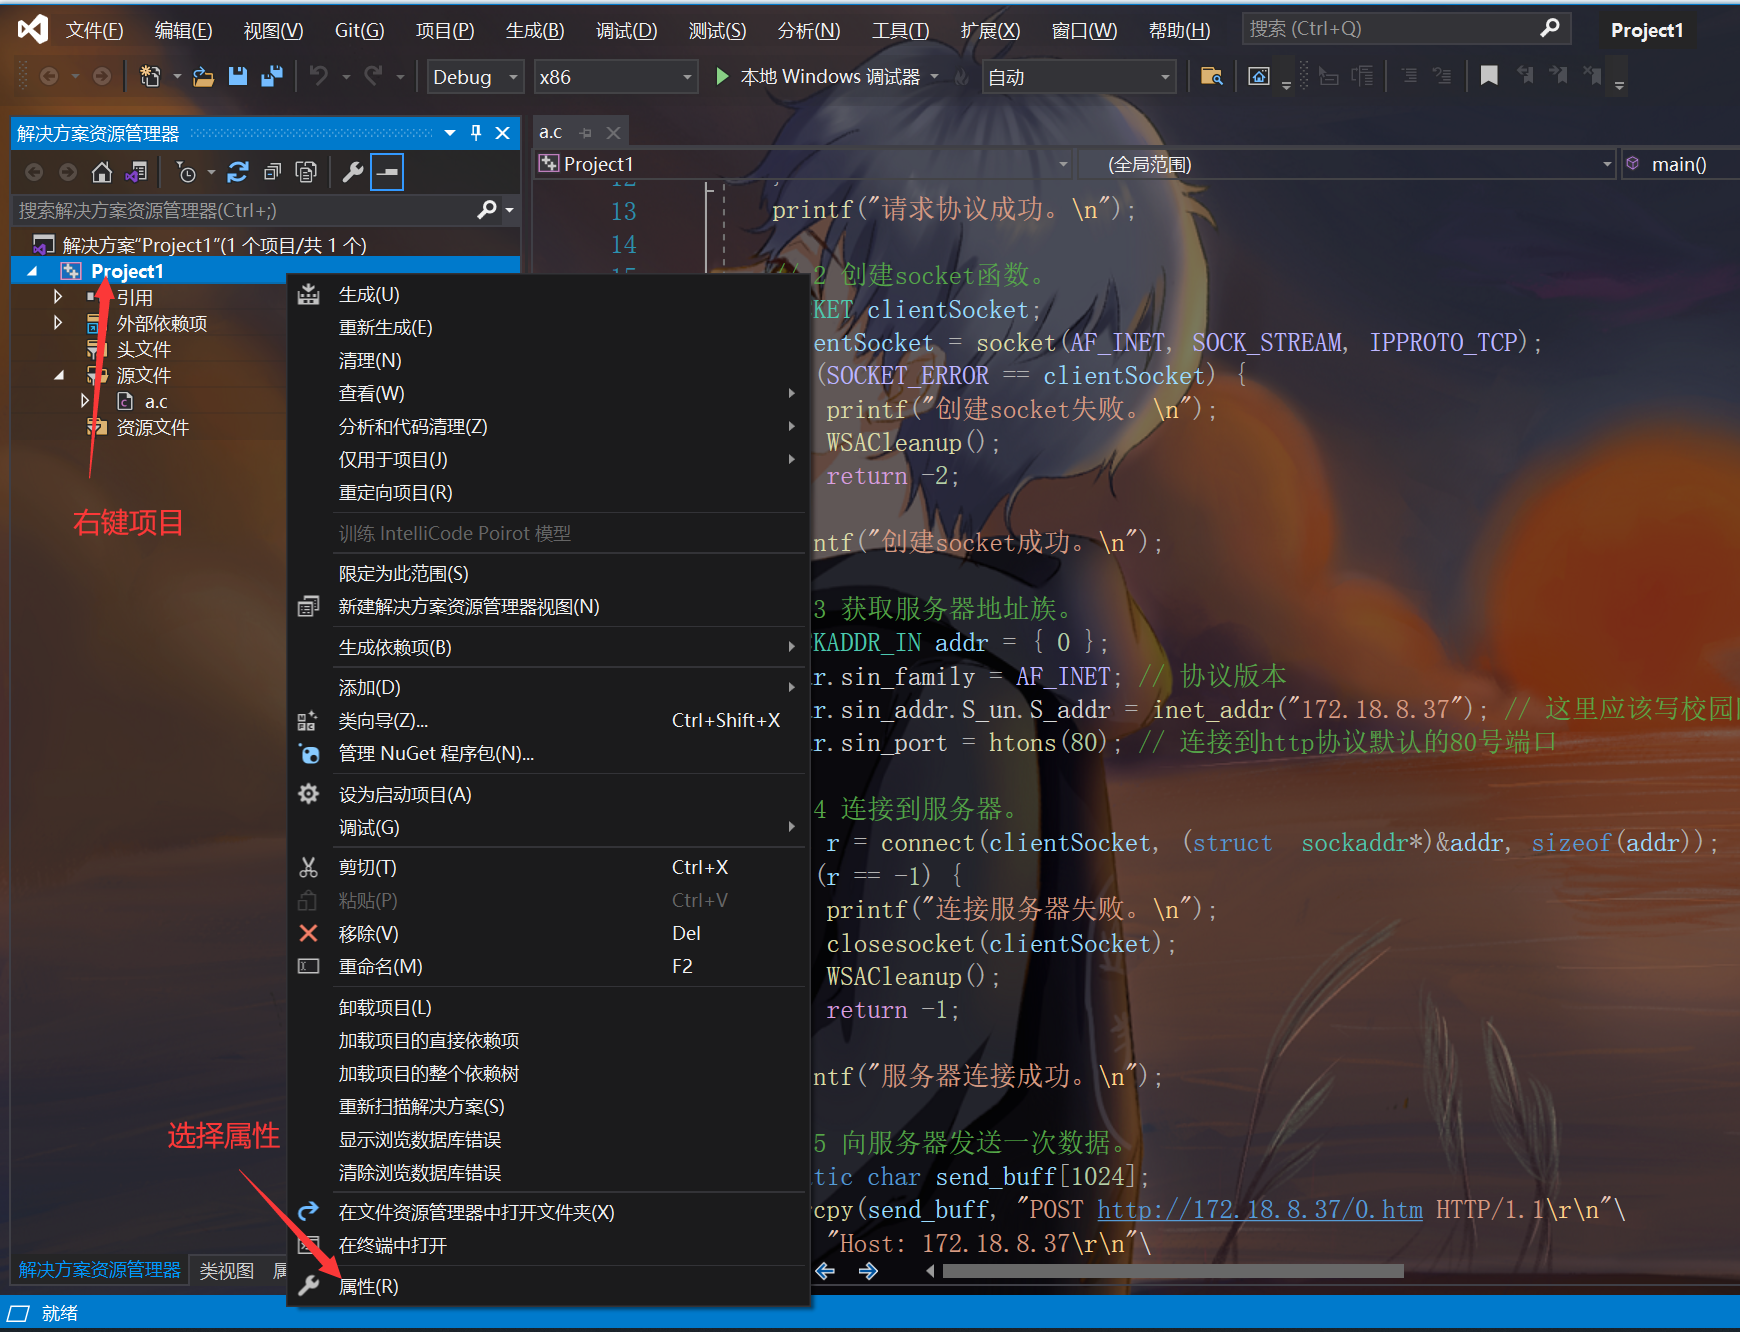Toggle the pin on the a.c tab

(x=586, y=132)
